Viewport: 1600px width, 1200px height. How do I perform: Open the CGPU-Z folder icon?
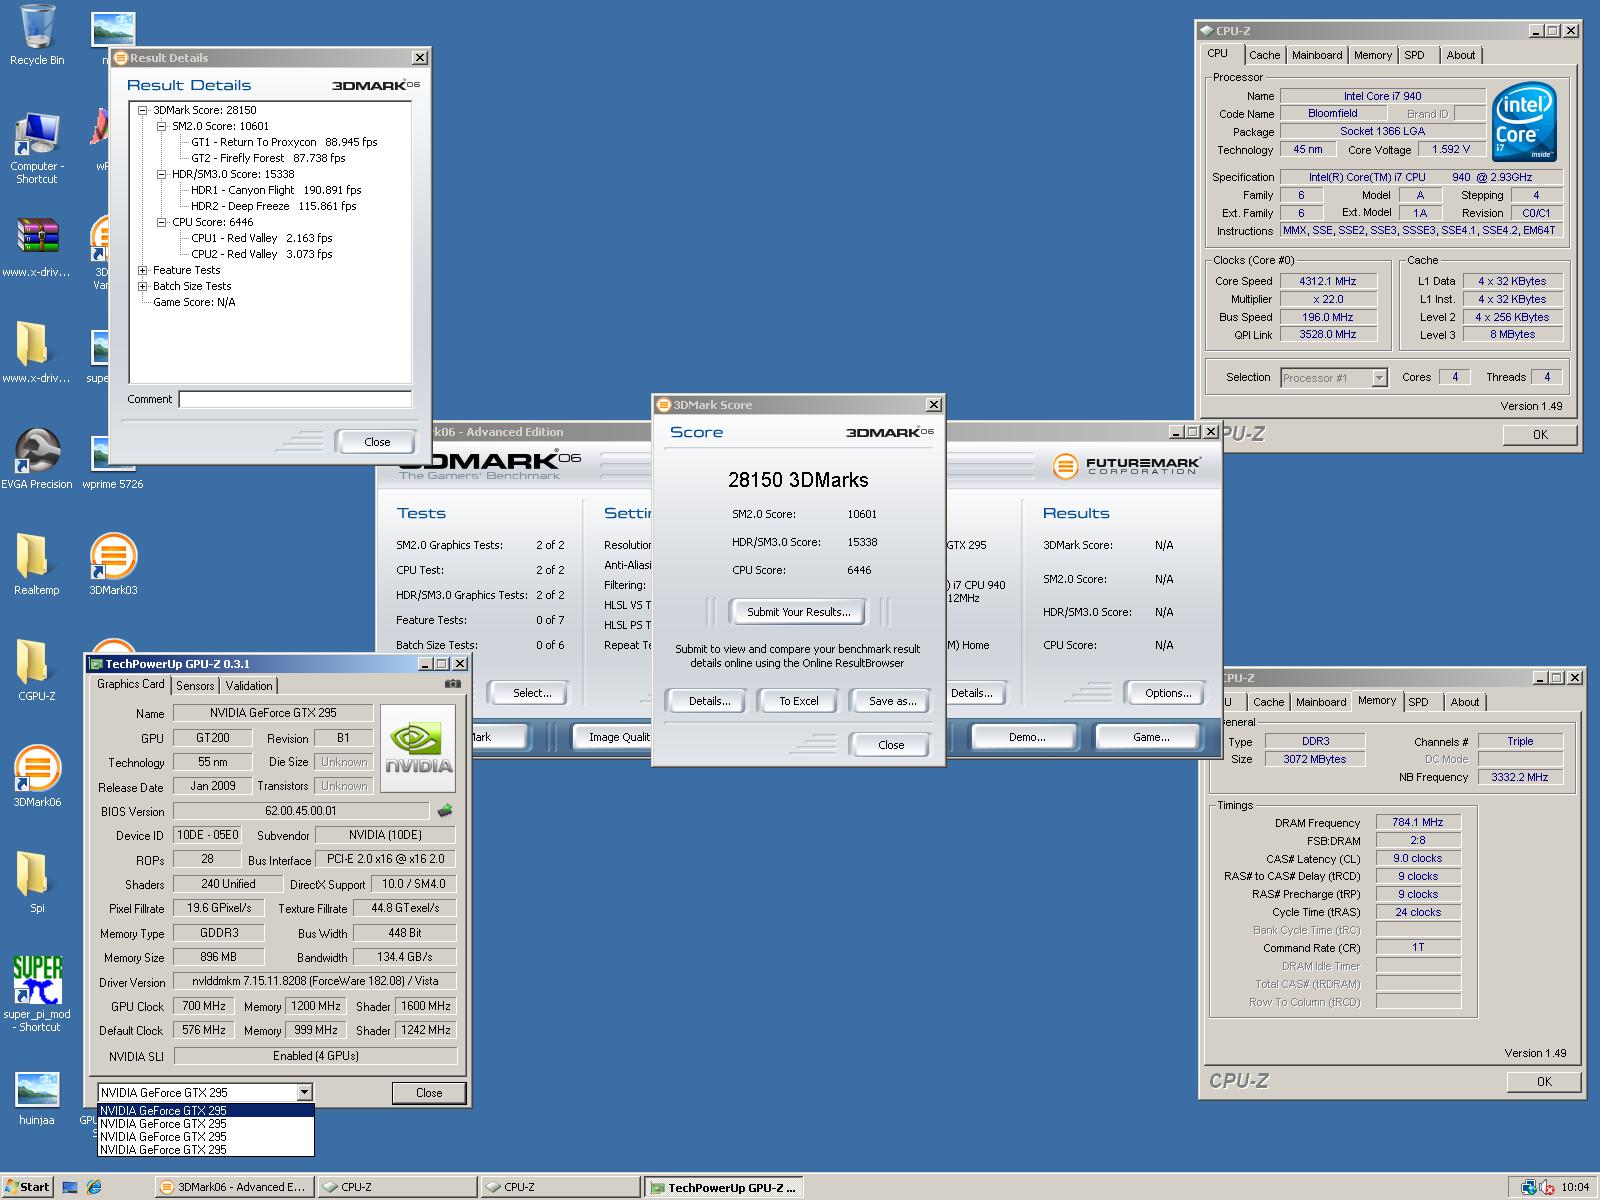coord(37,671)
